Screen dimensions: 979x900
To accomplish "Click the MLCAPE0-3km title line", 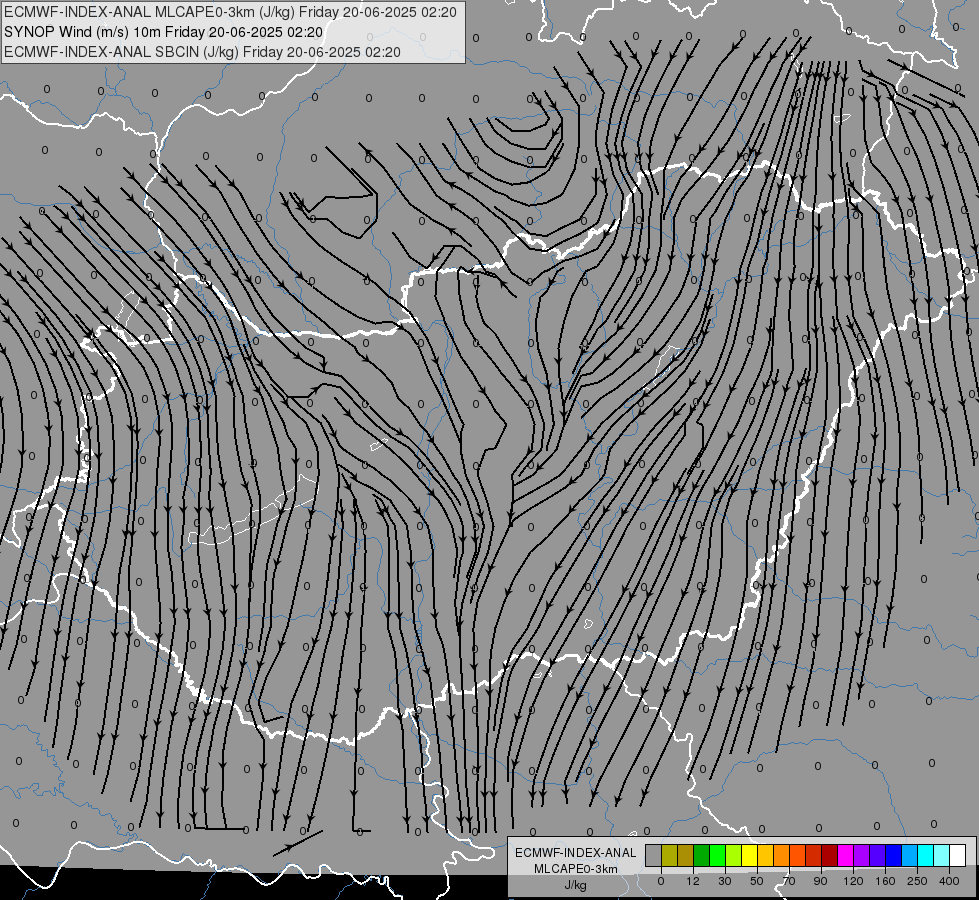I will (230, 12).
